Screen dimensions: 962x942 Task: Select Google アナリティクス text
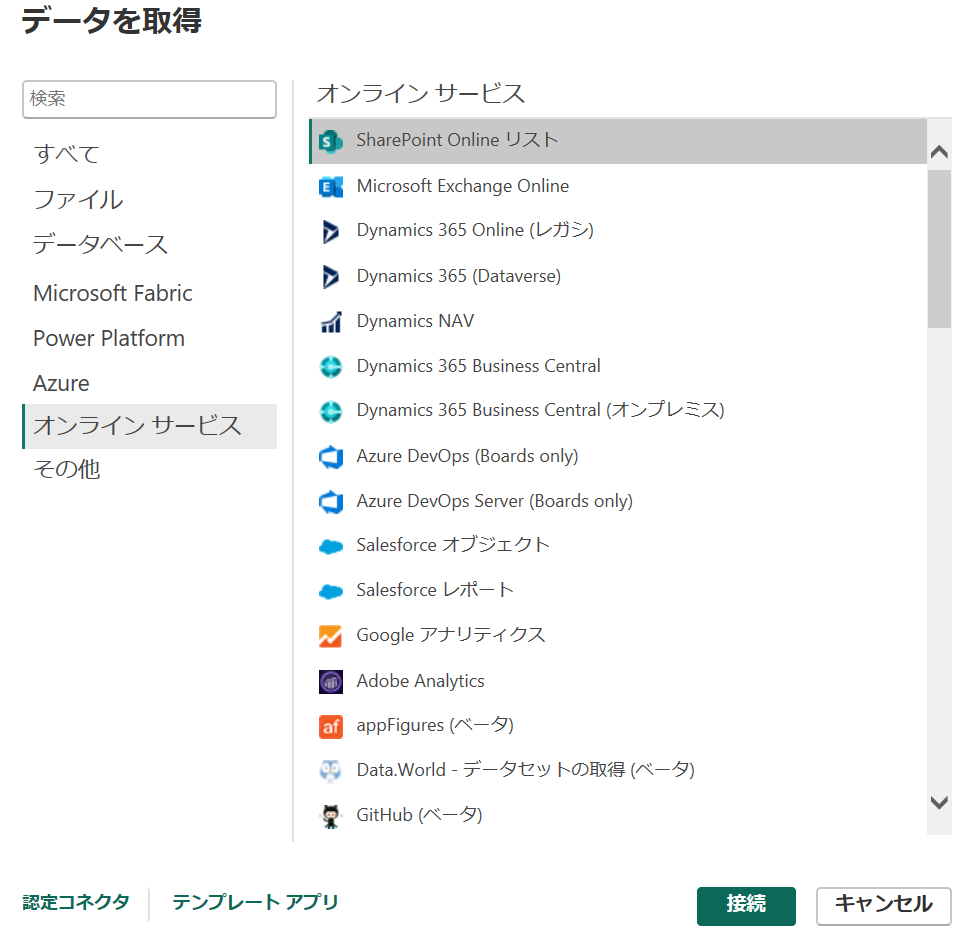point(451,635)
